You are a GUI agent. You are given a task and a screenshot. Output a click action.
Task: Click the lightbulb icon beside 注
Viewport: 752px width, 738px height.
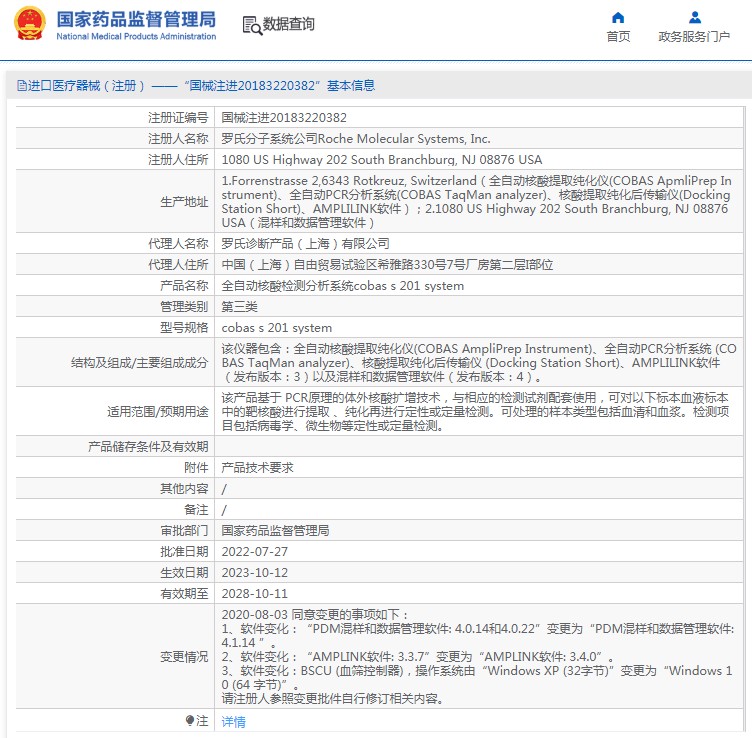point(190,721)
